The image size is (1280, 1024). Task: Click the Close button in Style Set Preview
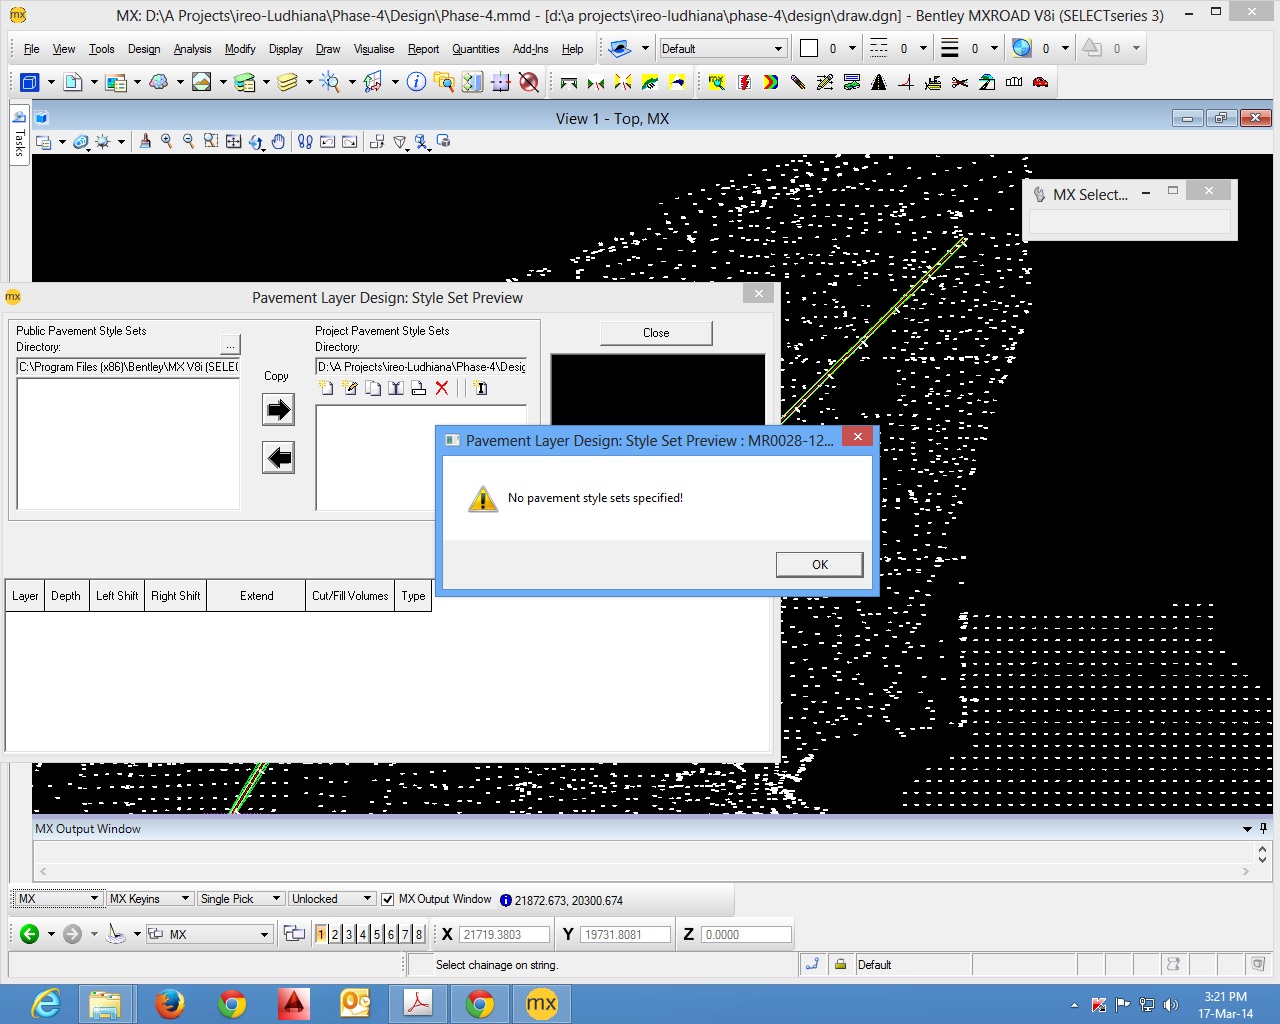coord(656,333)
